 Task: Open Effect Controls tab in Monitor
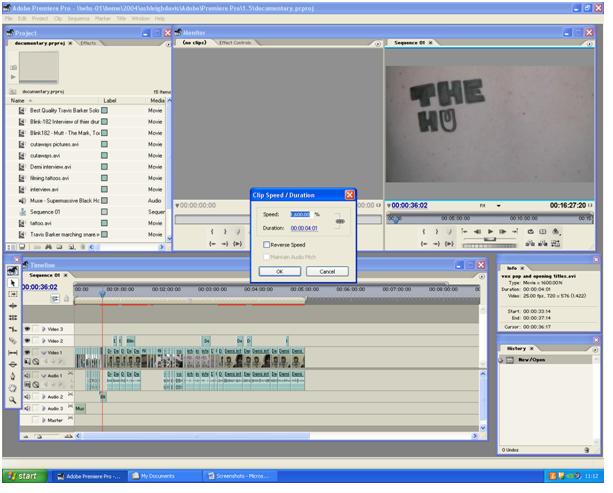tap(235, 43)
